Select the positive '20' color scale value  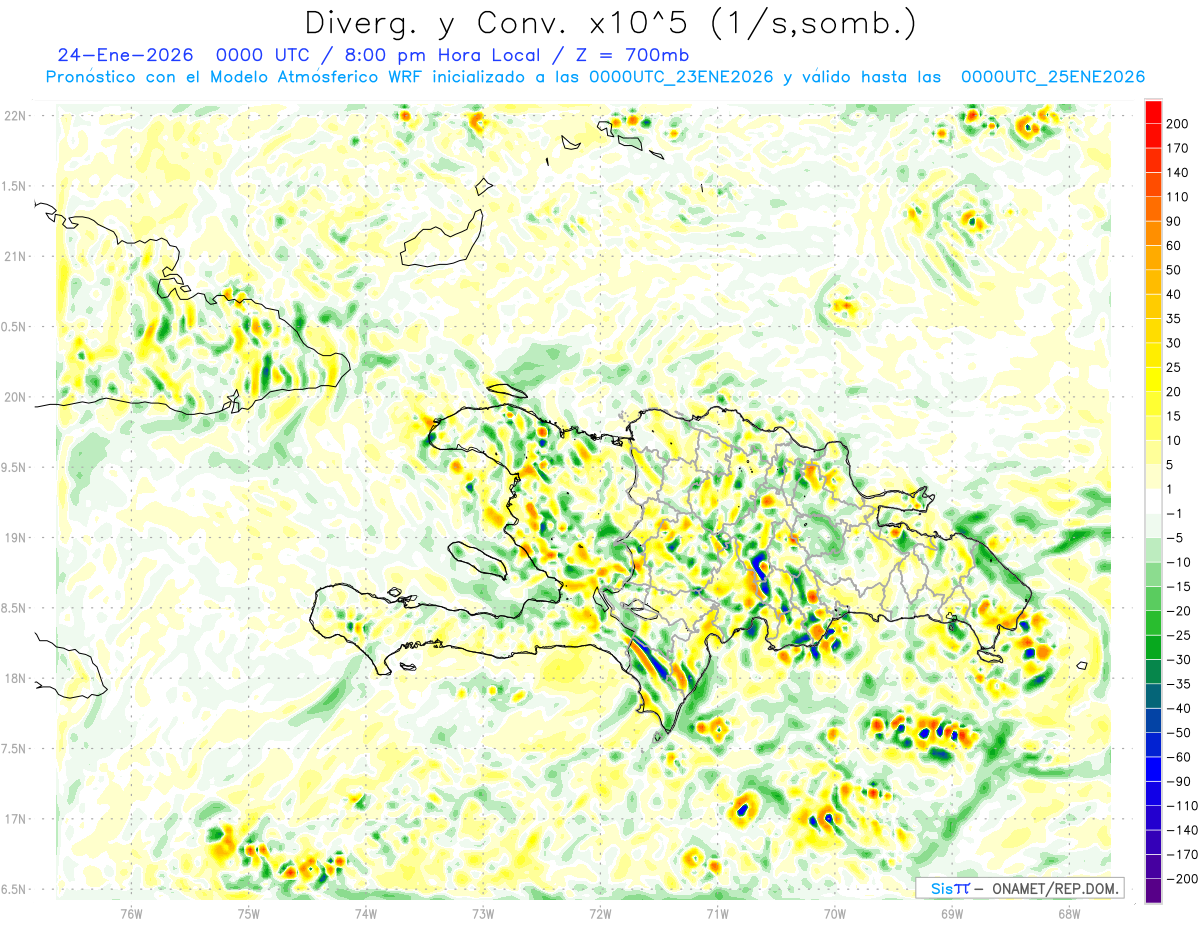tap(1175, 392)
